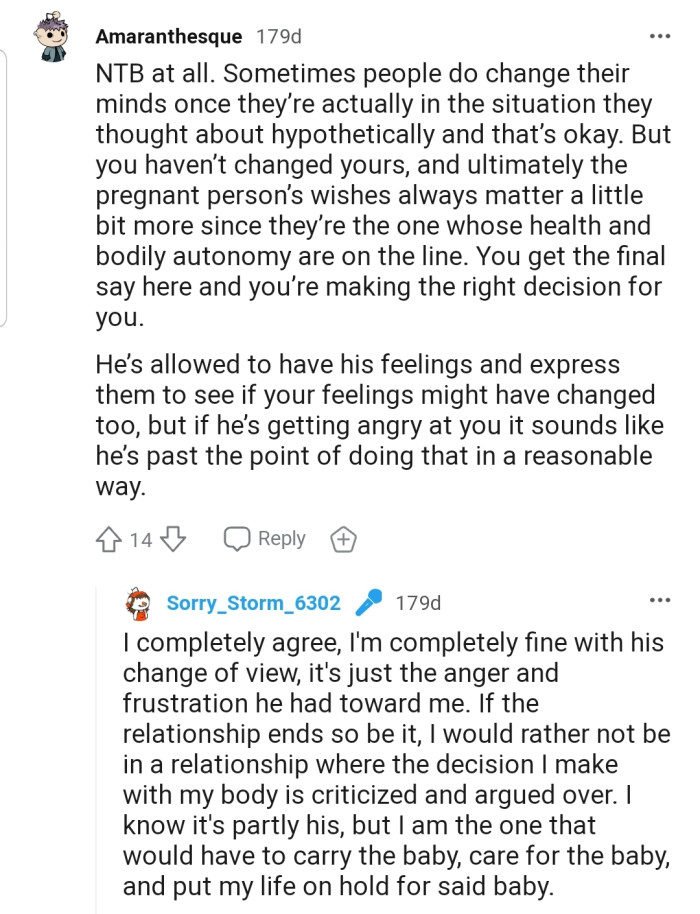Click the gray panel edge at far left
Screen dimensions: 700x914
[x=5, y=190]
